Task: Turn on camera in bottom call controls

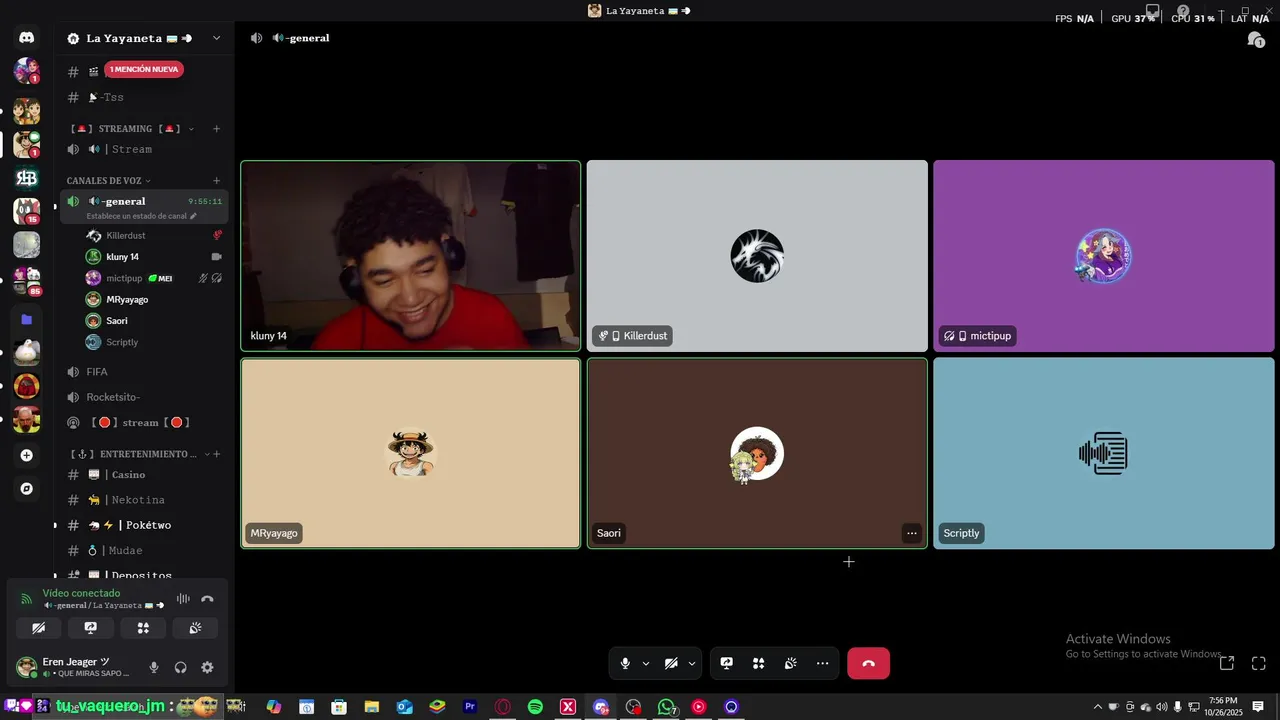Action: (x=671, y=663)
